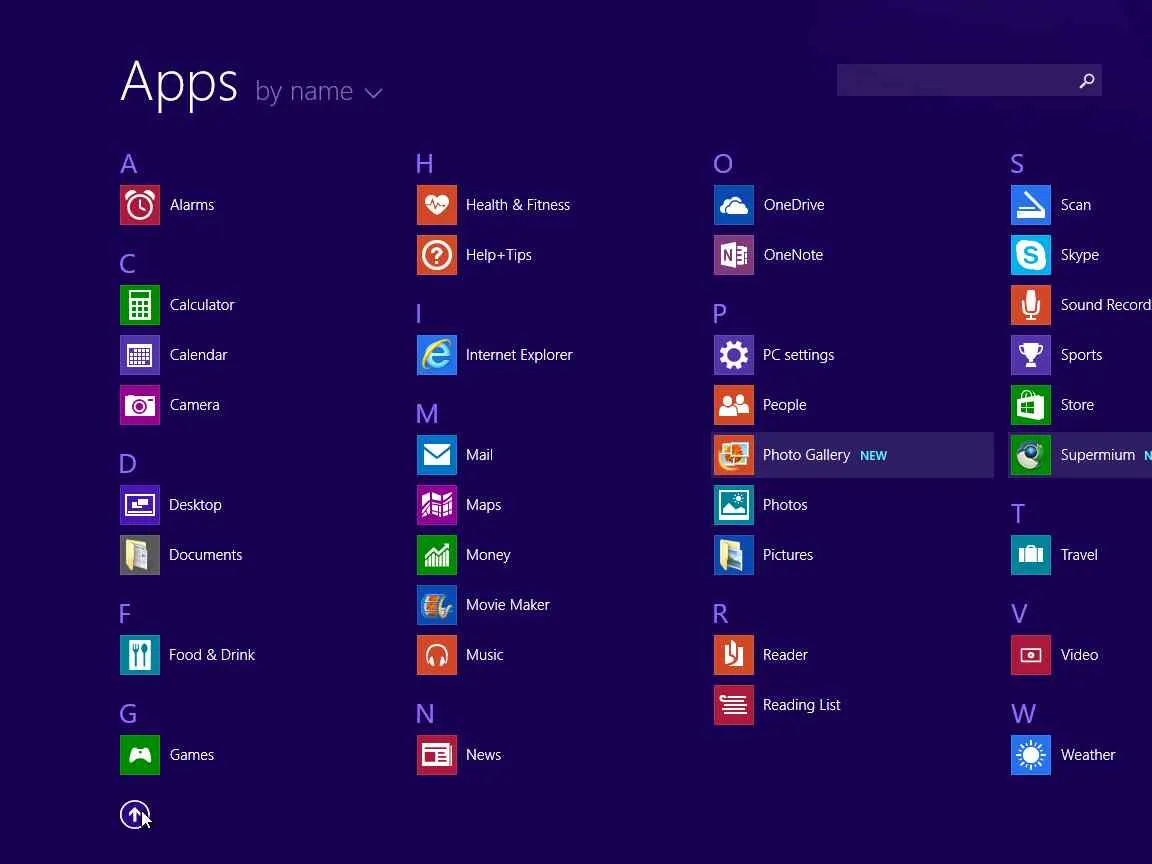Start the Camera app icon
1152x864 pixels.
point(140,405)
